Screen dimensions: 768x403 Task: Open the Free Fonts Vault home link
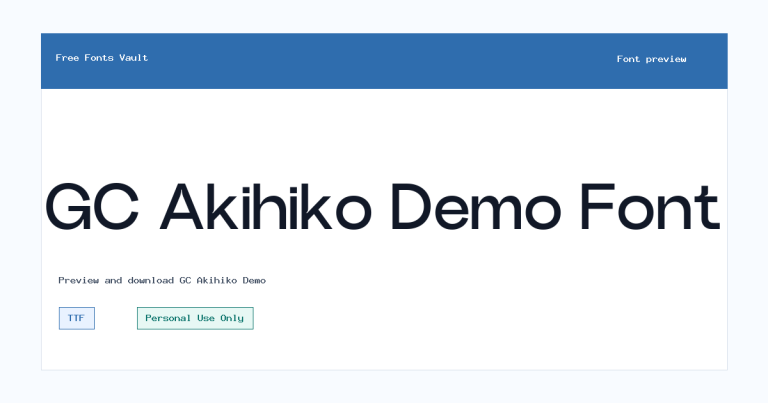click(x=101, y=58)
